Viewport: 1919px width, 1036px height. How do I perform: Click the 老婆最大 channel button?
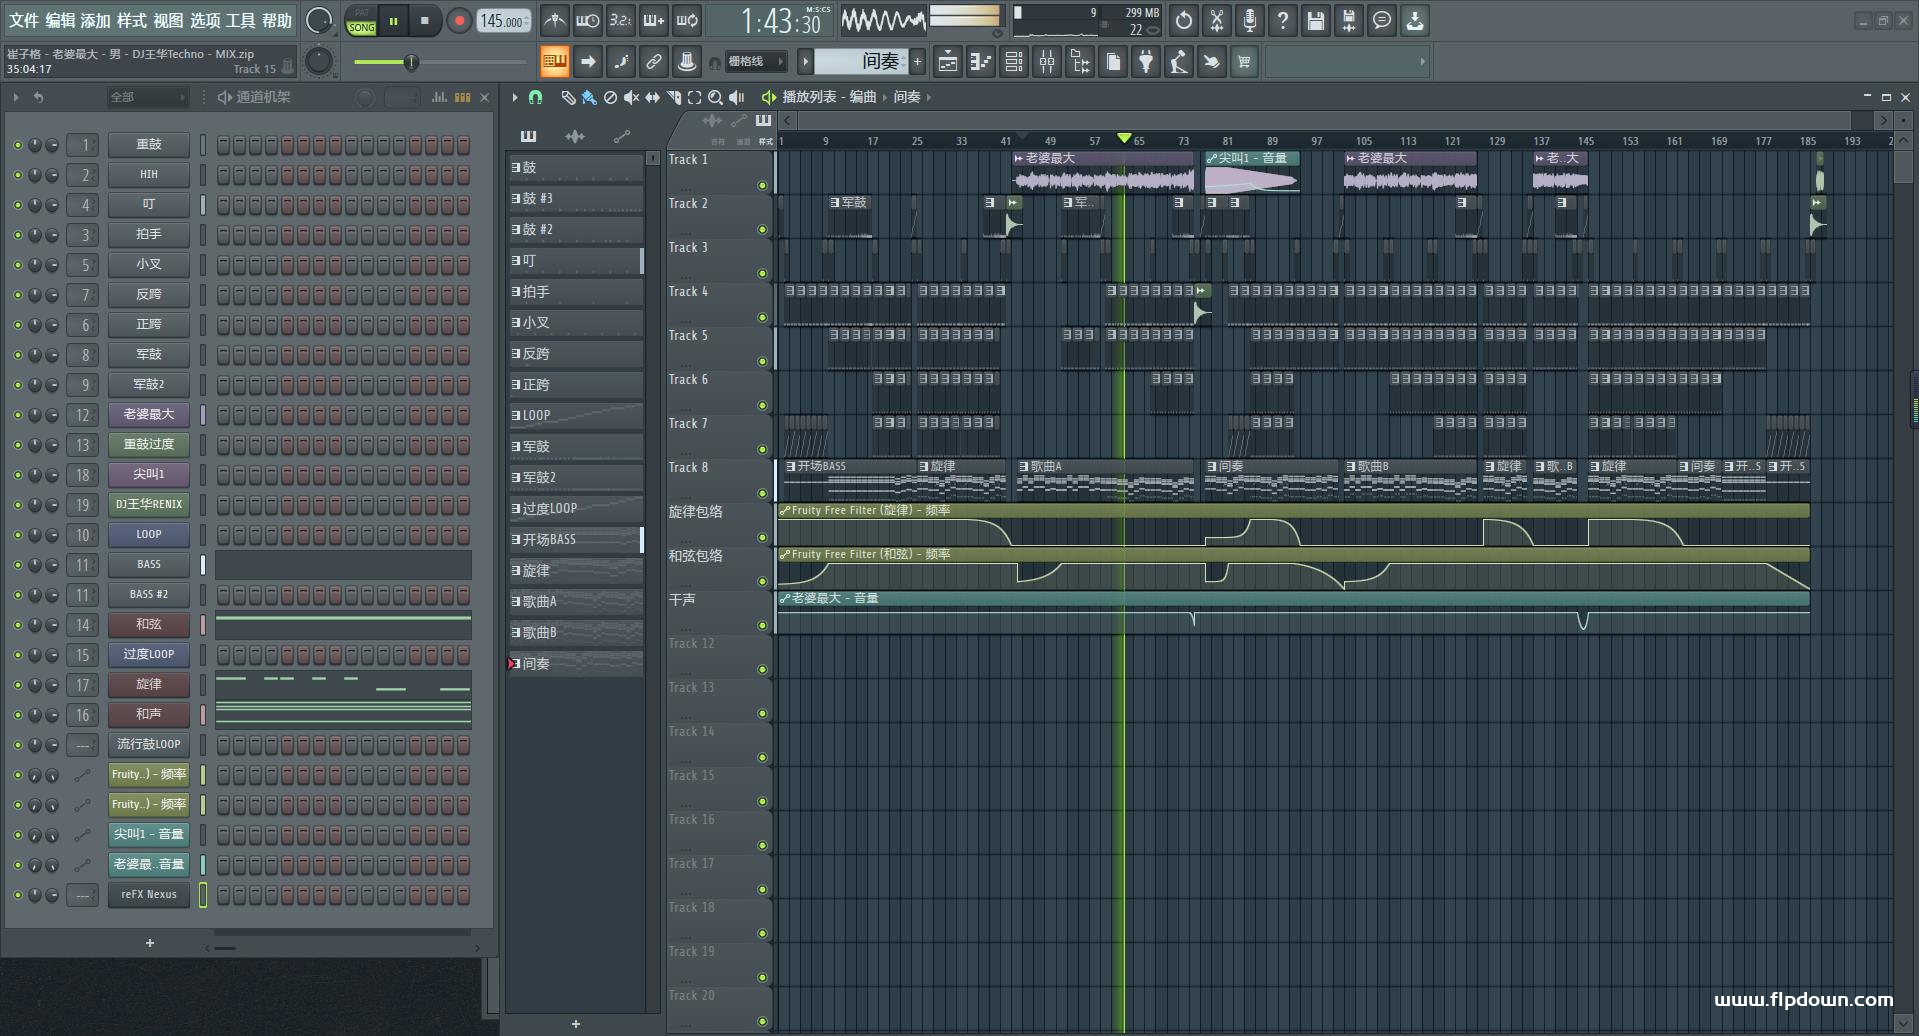148,414
